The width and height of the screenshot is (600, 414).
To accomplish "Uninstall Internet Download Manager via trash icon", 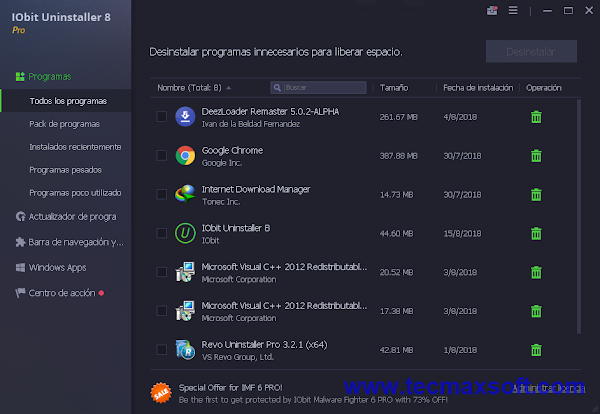I will click(536, 194).
